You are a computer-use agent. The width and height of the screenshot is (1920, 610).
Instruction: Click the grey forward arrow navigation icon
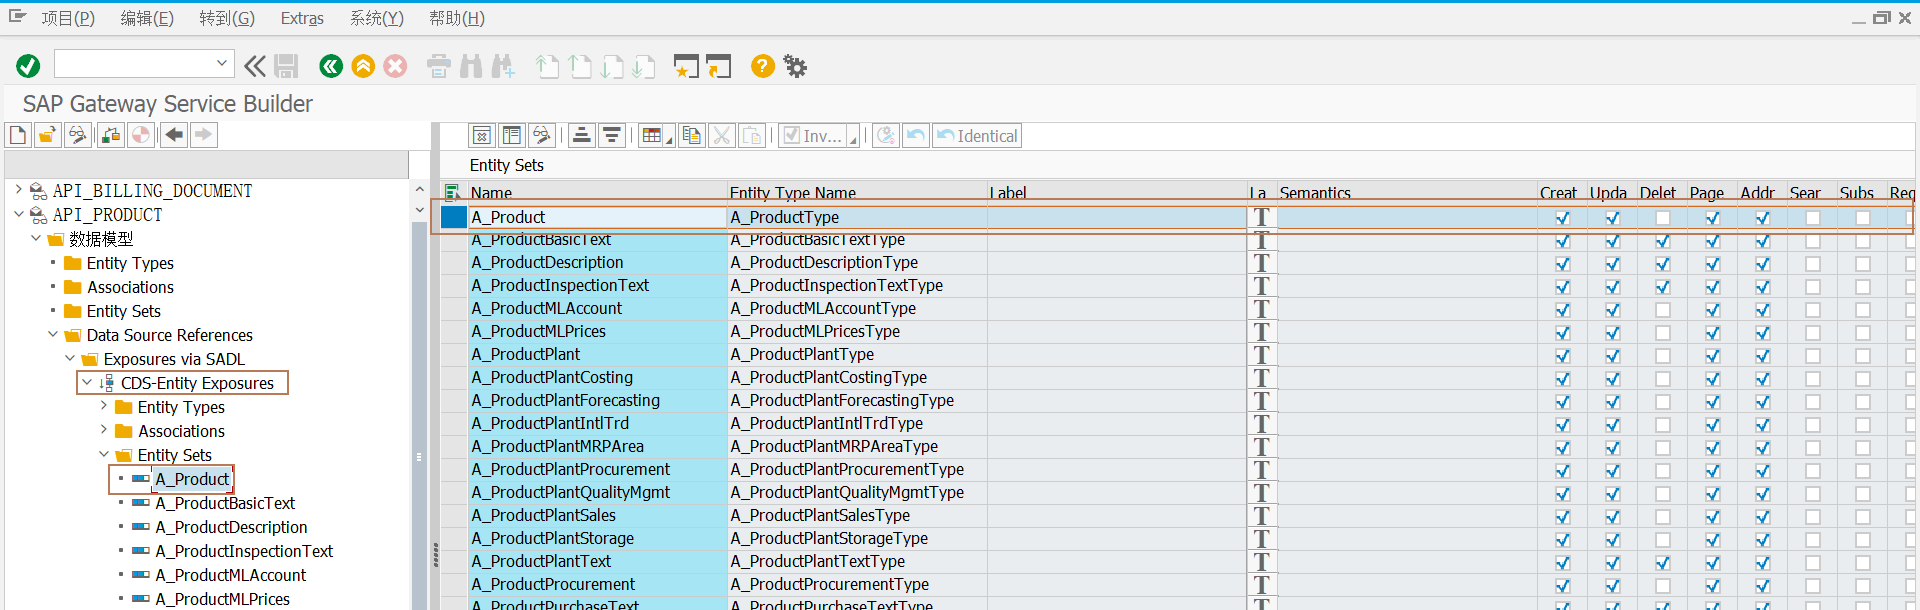click(204, 135)
